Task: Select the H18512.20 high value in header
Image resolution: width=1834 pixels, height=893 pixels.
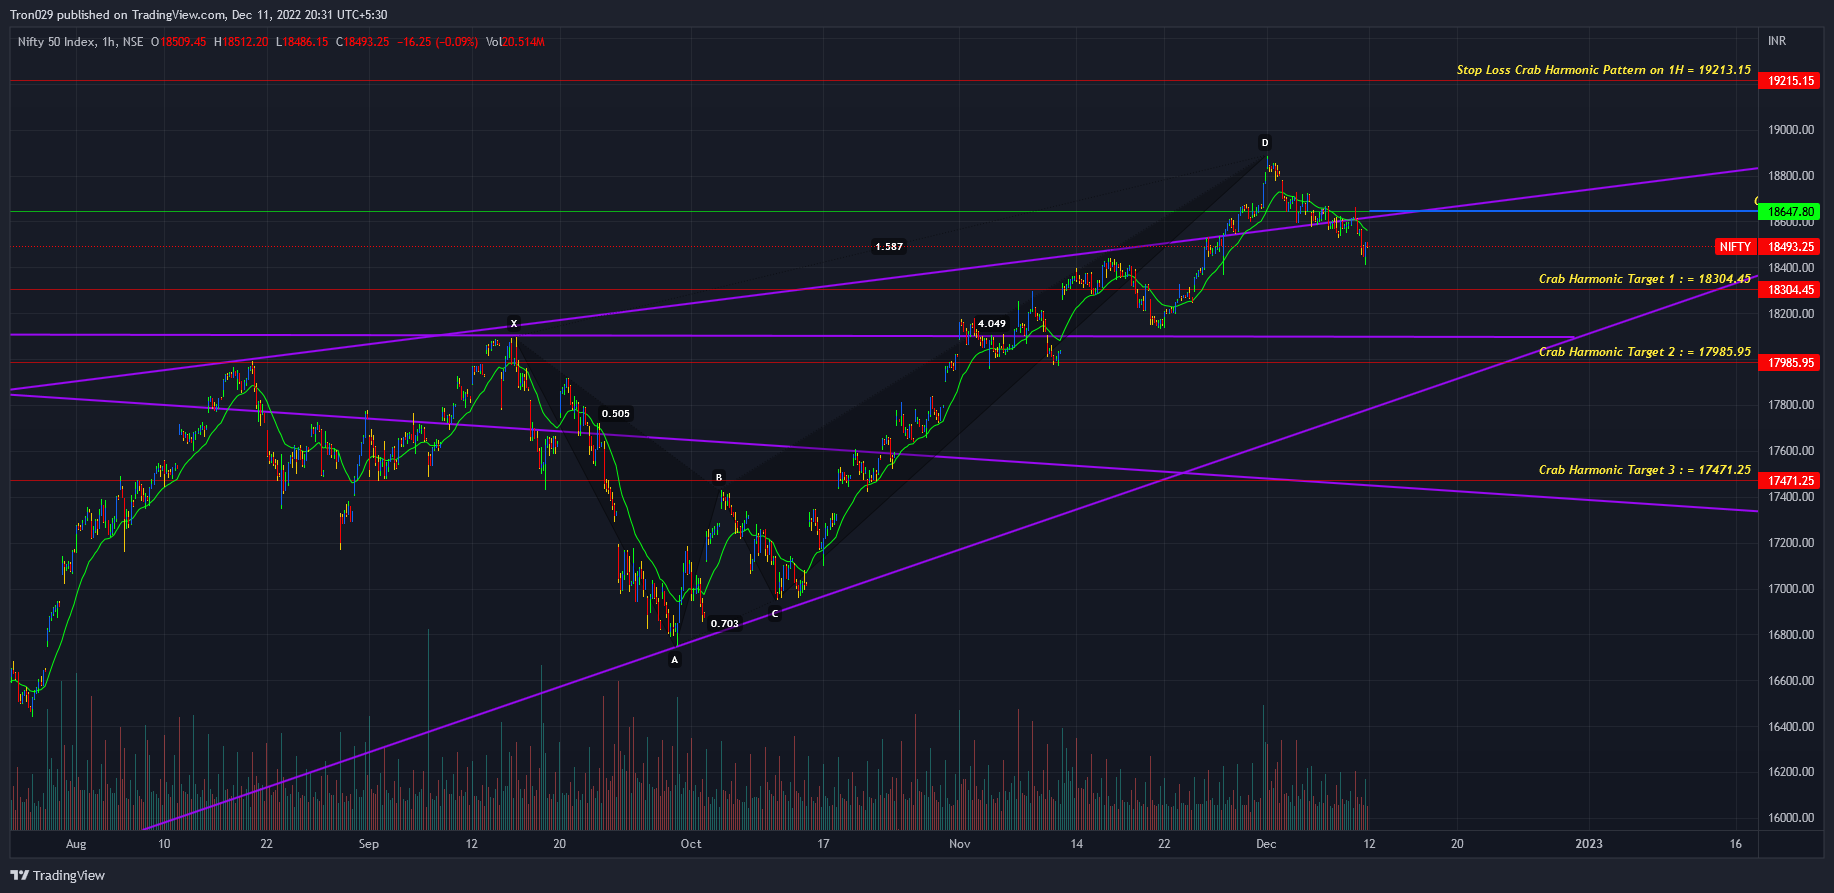Action: 241,42
